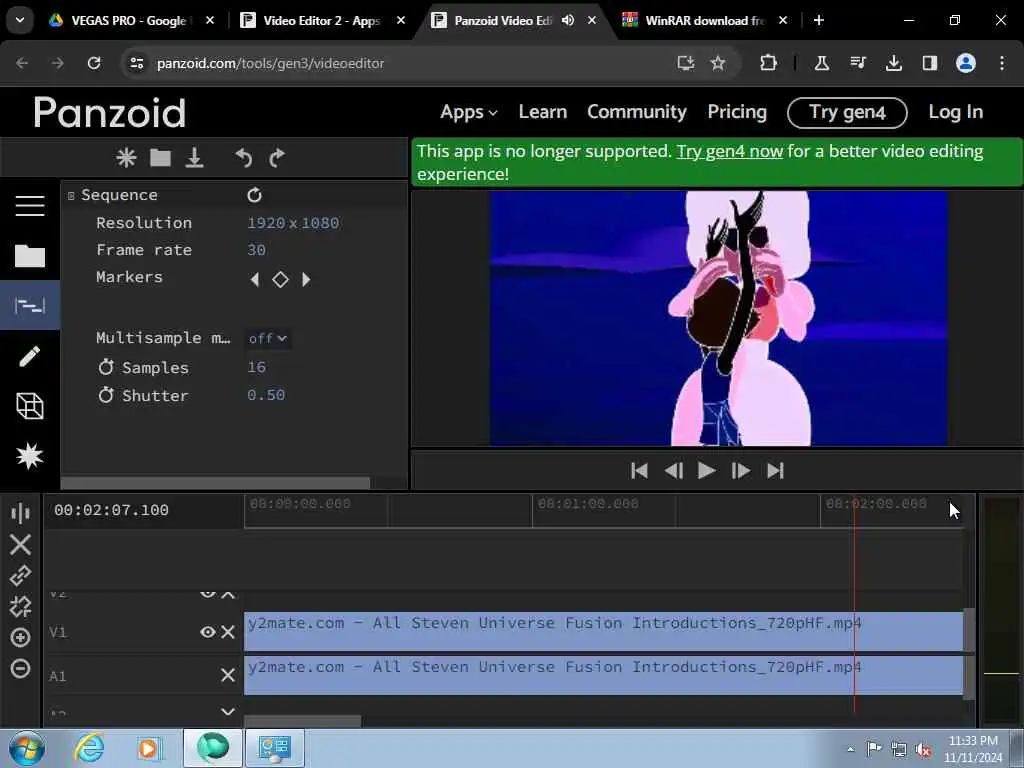
Task: Select the sequence timeline sidebar tab
Action: [x=30, y=305]
